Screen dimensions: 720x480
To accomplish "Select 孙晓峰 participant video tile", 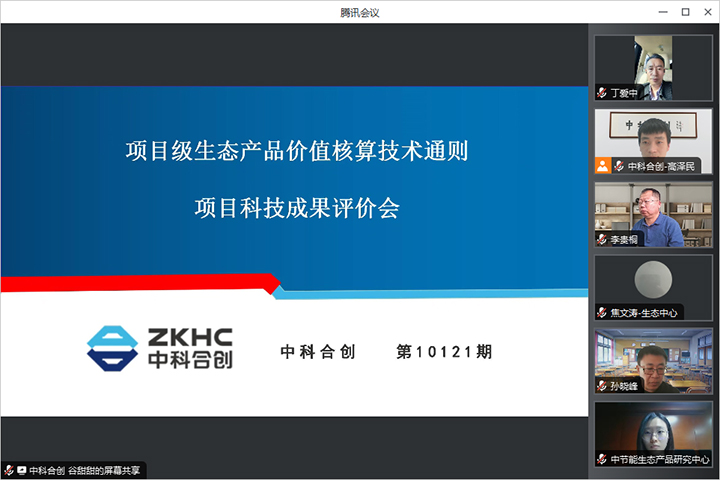I will (x=653, y=361).
